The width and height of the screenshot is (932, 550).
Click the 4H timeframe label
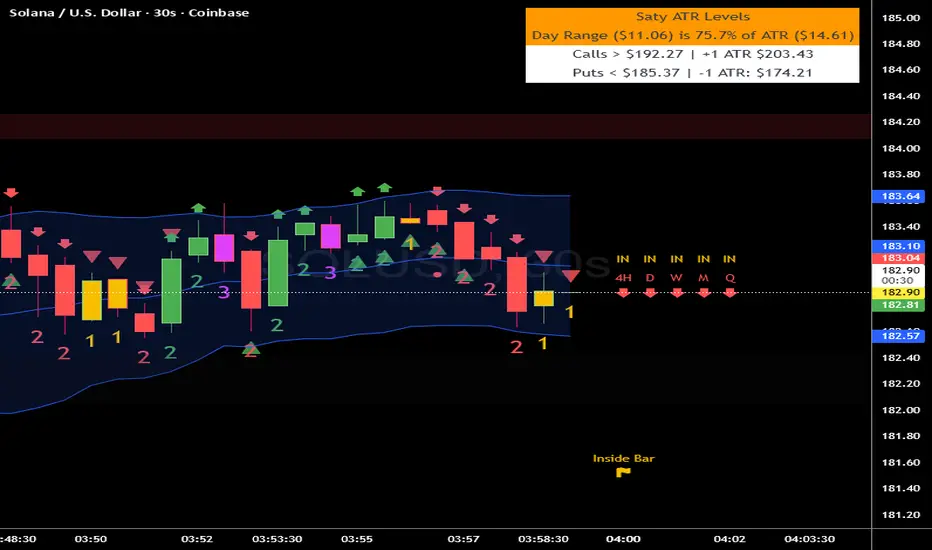pos(623,278)
